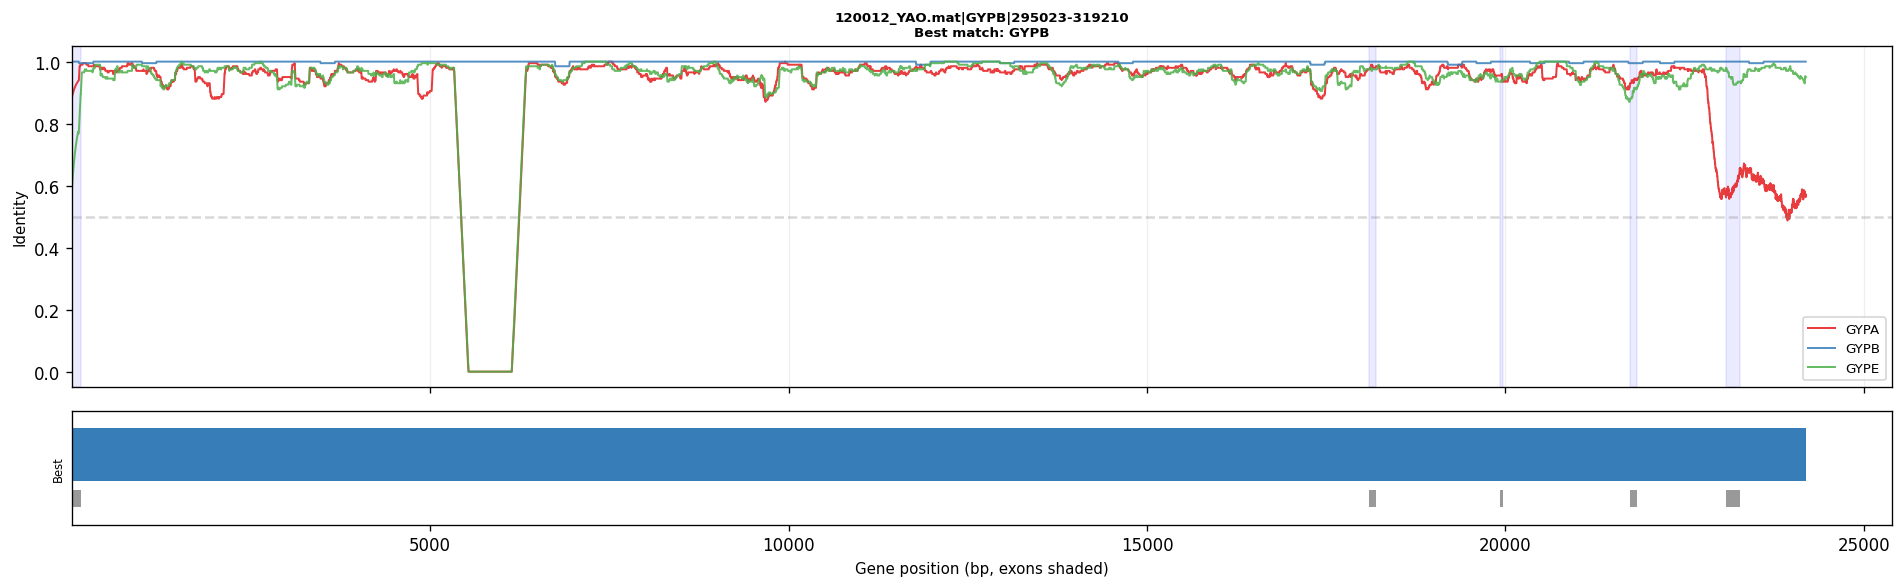Click the blue GYPB legend line swatch
1904x588 pixels.
point(1822,349)
